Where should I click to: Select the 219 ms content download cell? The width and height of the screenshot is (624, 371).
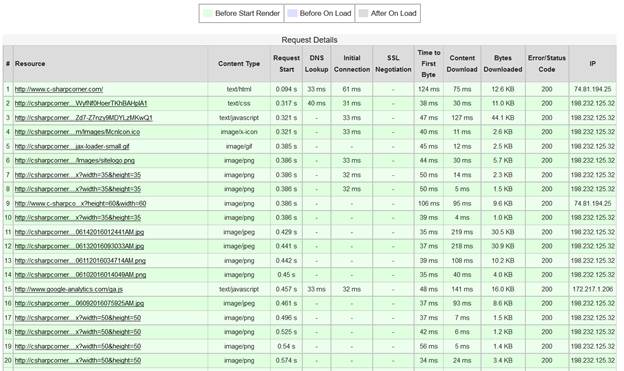462,232
